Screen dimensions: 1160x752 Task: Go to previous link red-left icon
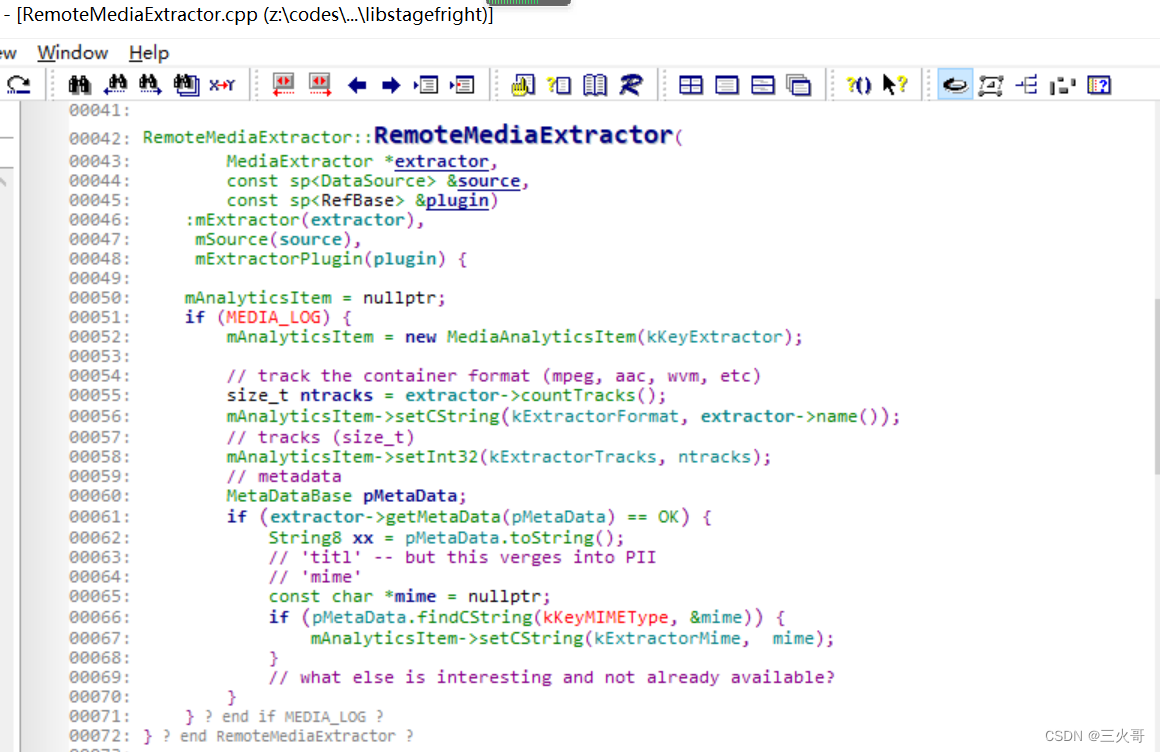[283, 85]
